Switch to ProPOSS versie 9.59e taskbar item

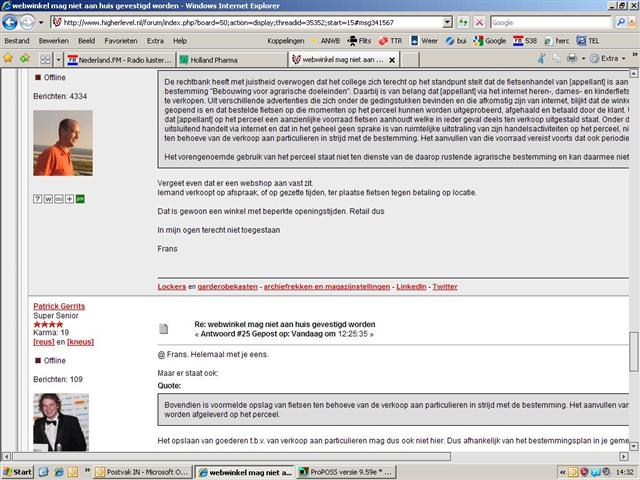[x=347, y=472]
